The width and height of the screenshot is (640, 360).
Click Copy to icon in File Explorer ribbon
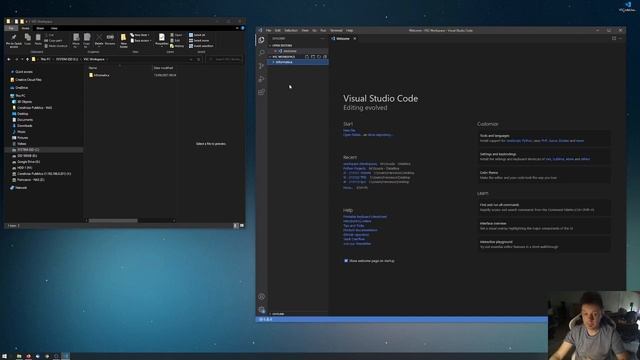87,40
